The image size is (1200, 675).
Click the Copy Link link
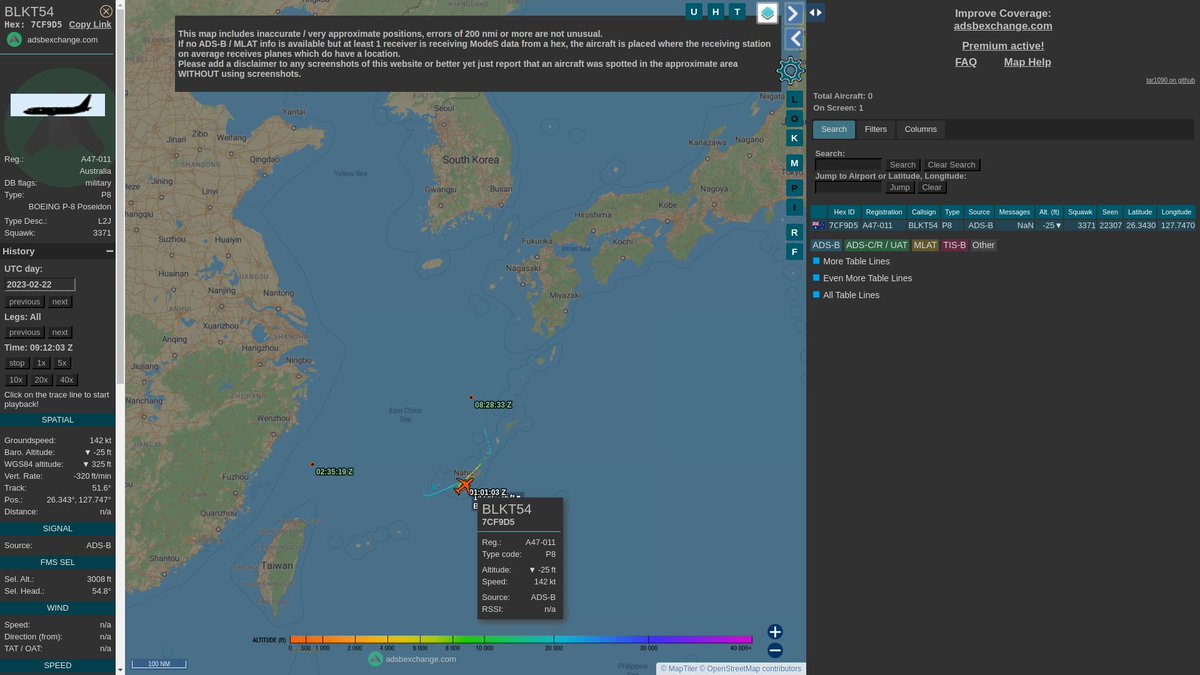coord(90,24)
